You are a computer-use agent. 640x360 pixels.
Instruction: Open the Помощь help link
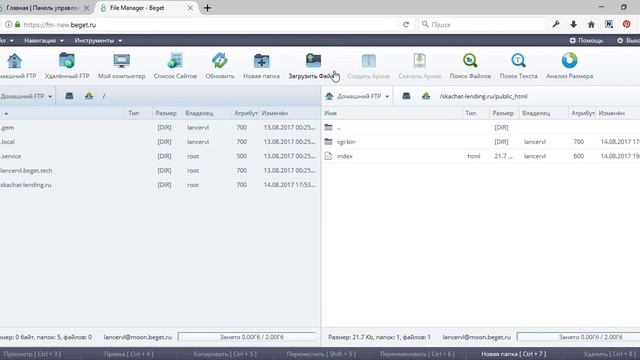tap(586, 40)
